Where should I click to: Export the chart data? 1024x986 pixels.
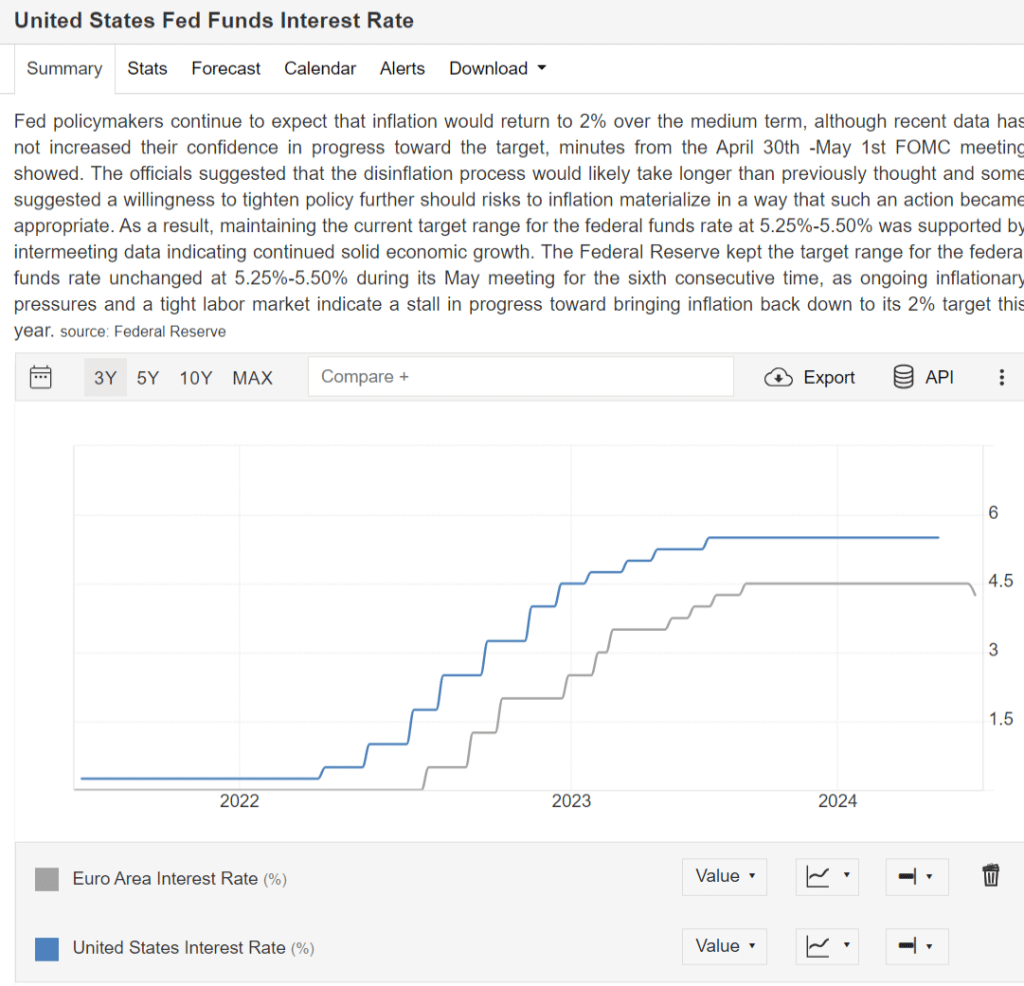(809, 377)
